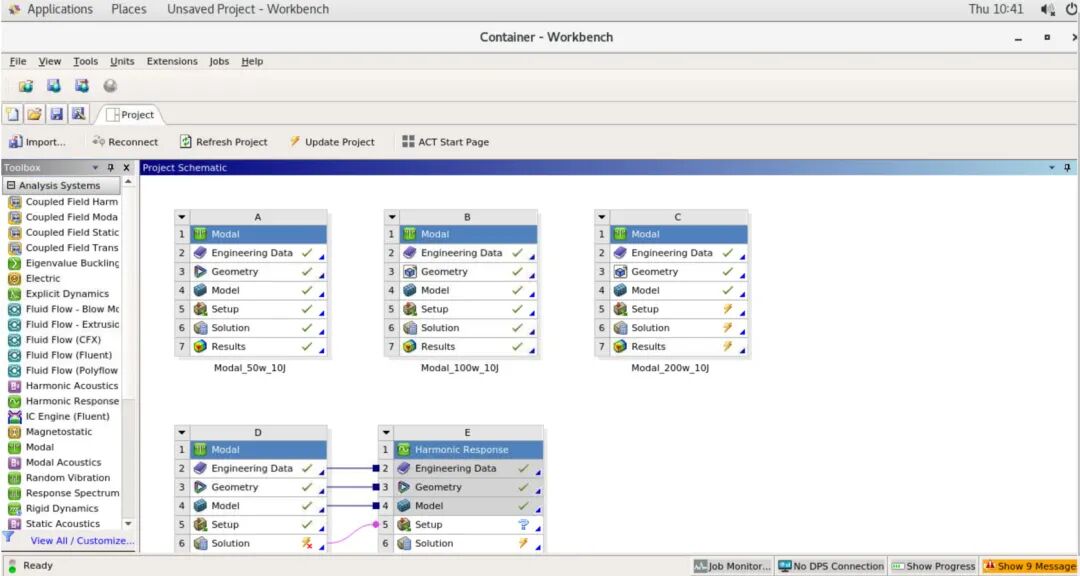Open system E dropdown menu
The height and width of the screenshot is (576, 1080).
(386, 433)
